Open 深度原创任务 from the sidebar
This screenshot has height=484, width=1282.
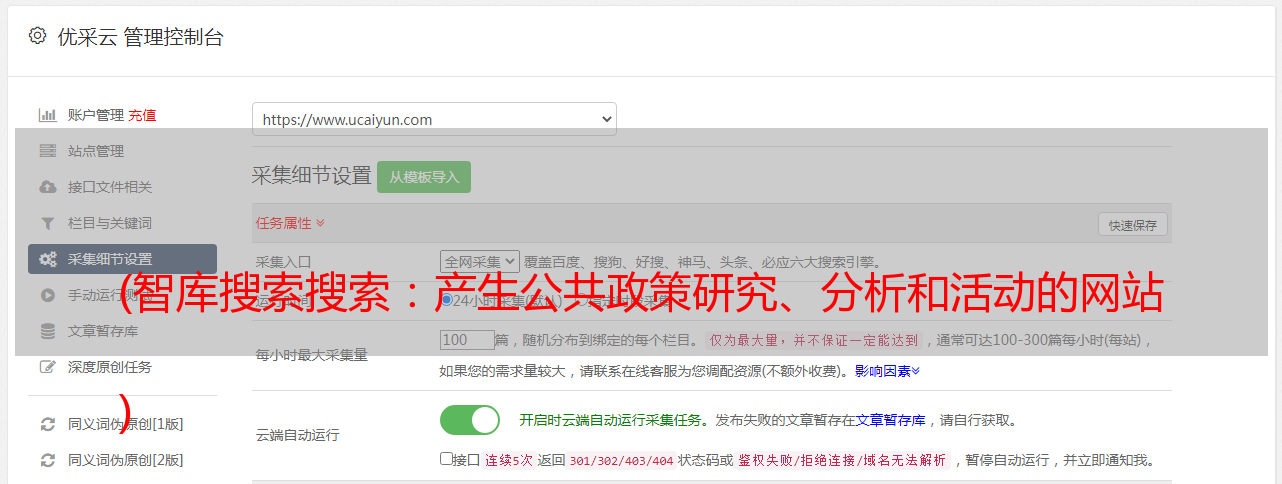110,367
